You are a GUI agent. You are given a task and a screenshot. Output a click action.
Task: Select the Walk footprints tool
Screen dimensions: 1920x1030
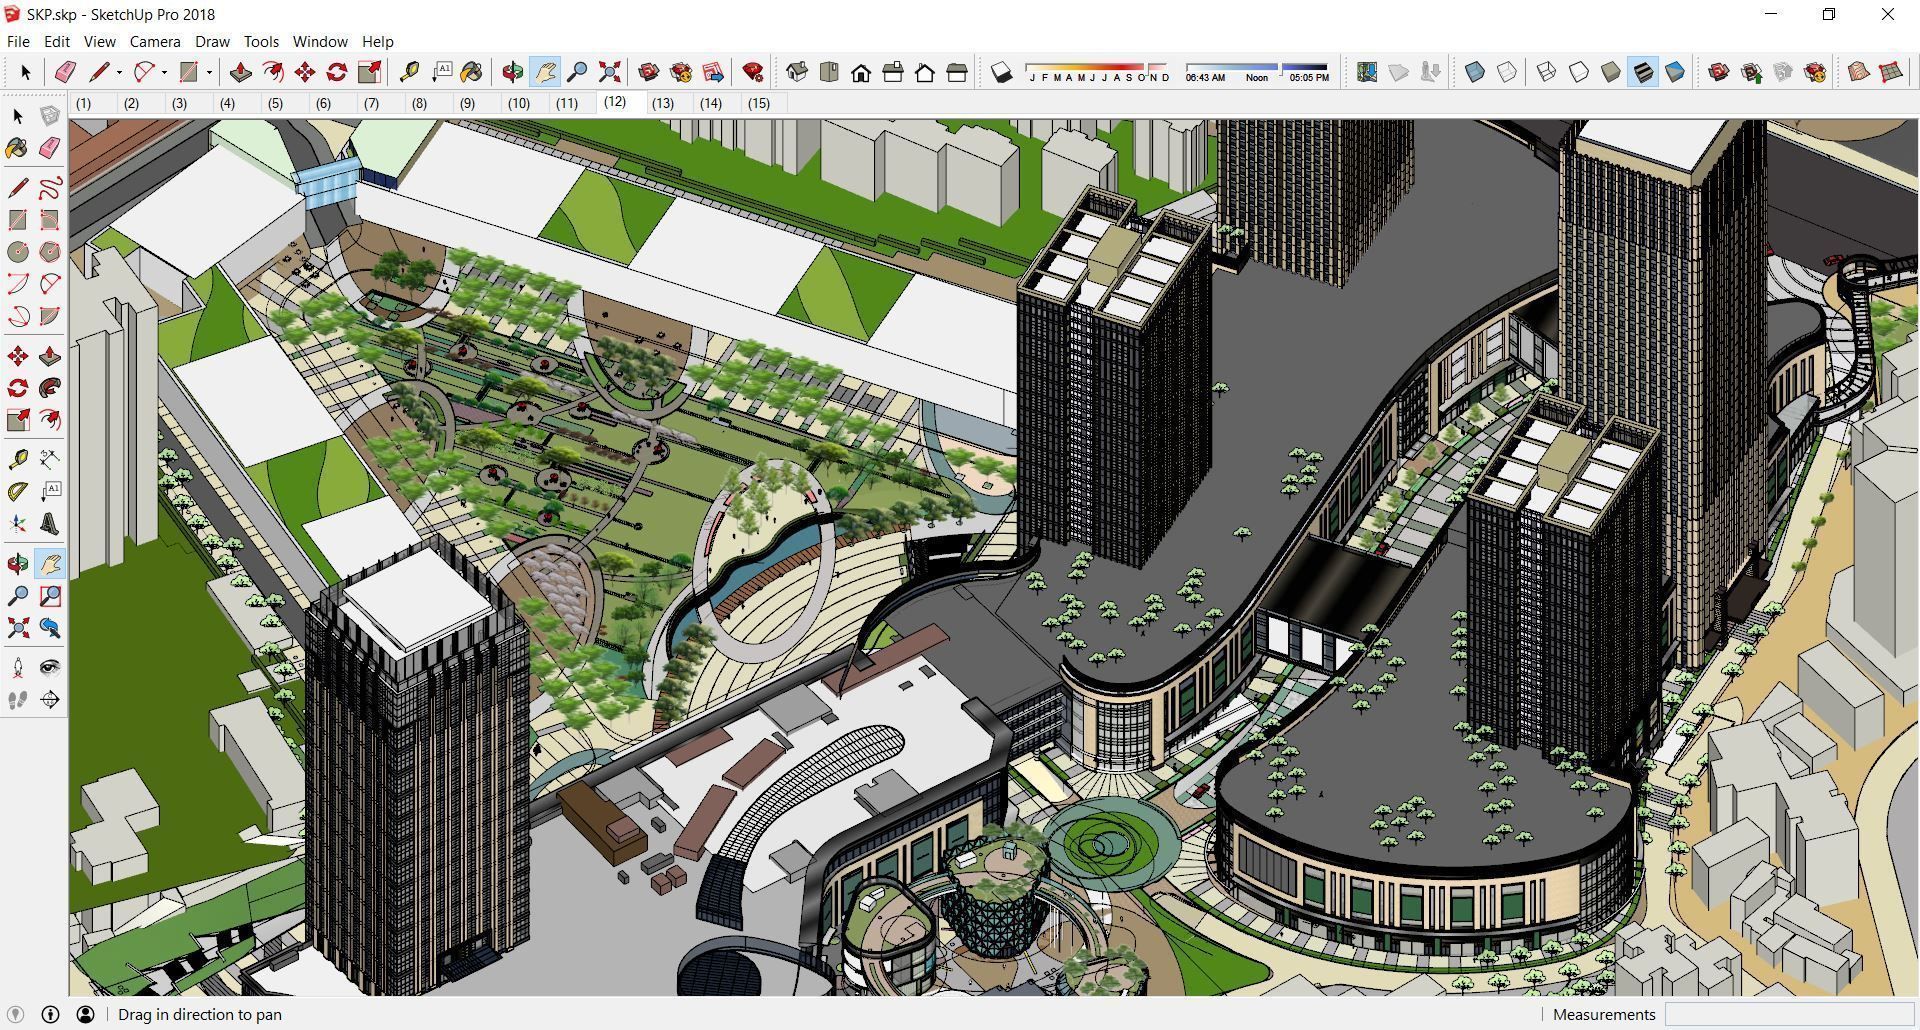tap(18, 700)
